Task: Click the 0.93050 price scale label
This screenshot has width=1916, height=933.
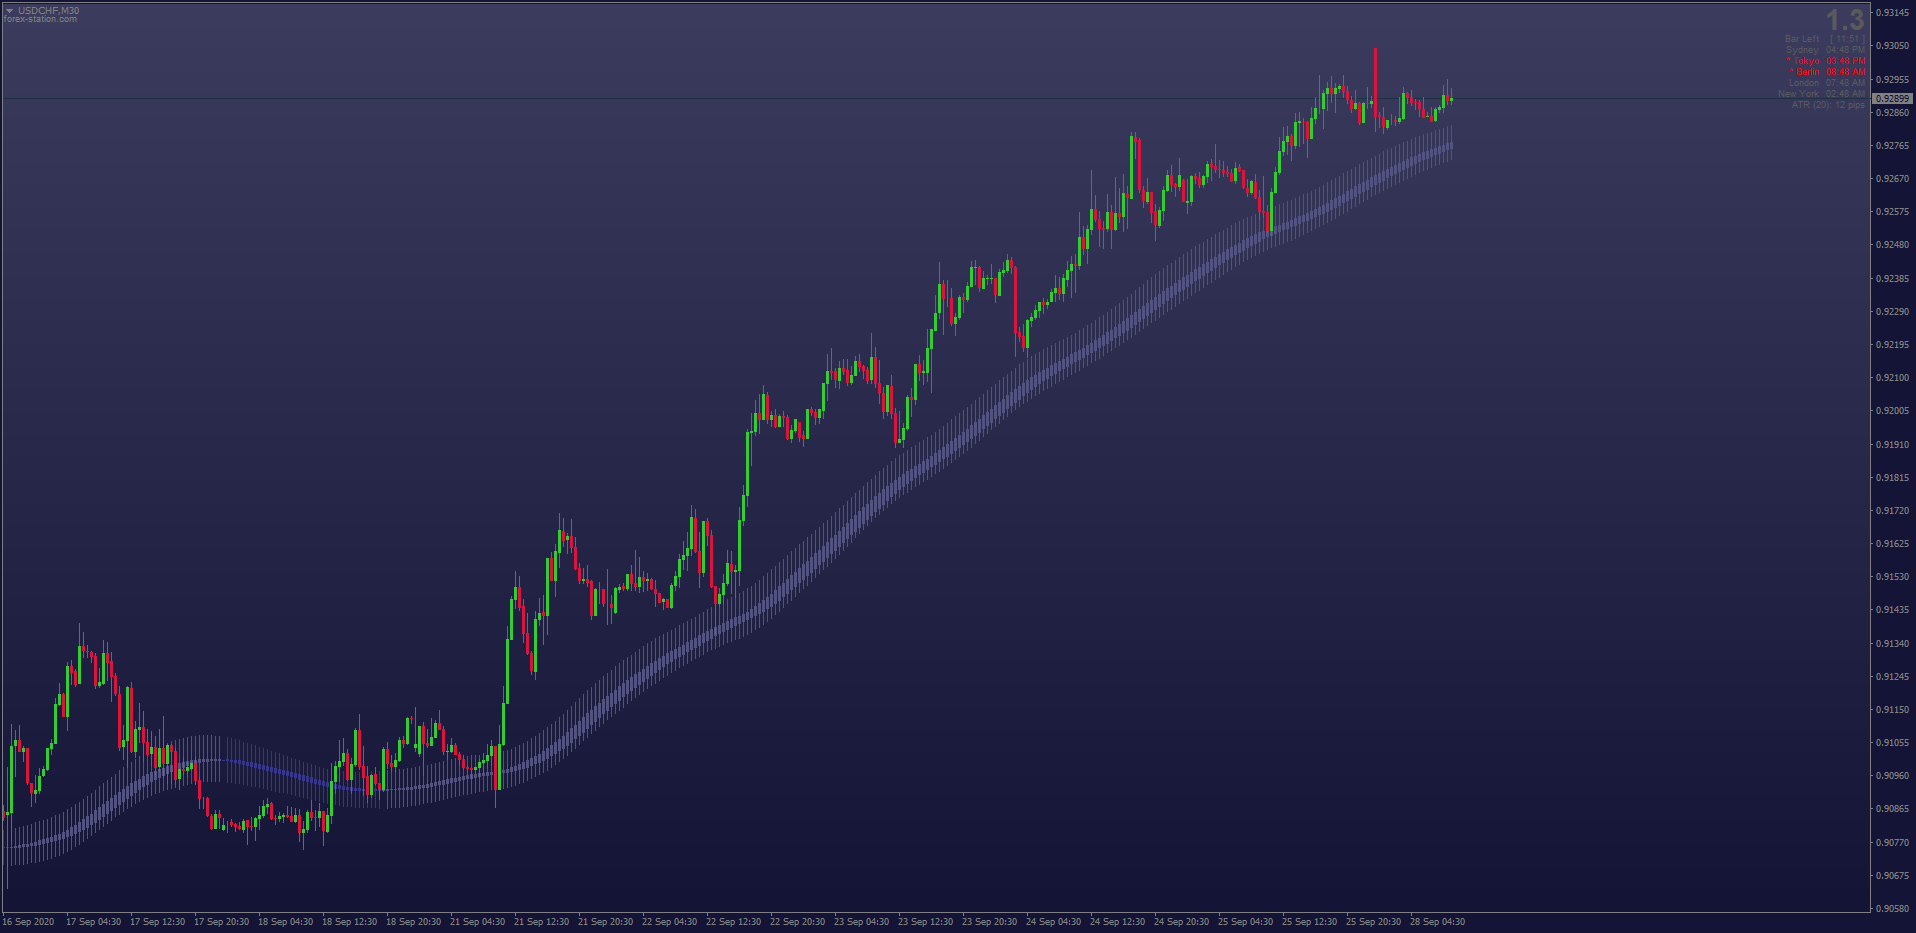Action: tap(1892, 46)
